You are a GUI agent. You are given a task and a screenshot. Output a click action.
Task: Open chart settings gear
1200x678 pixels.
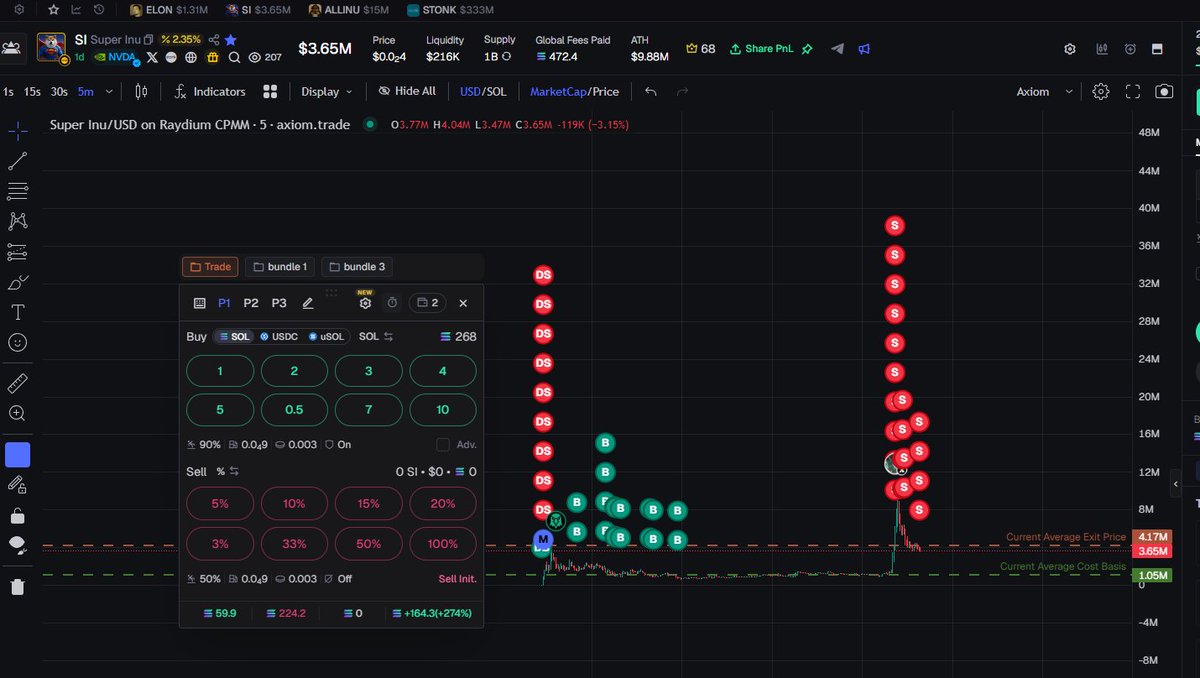1101,91
